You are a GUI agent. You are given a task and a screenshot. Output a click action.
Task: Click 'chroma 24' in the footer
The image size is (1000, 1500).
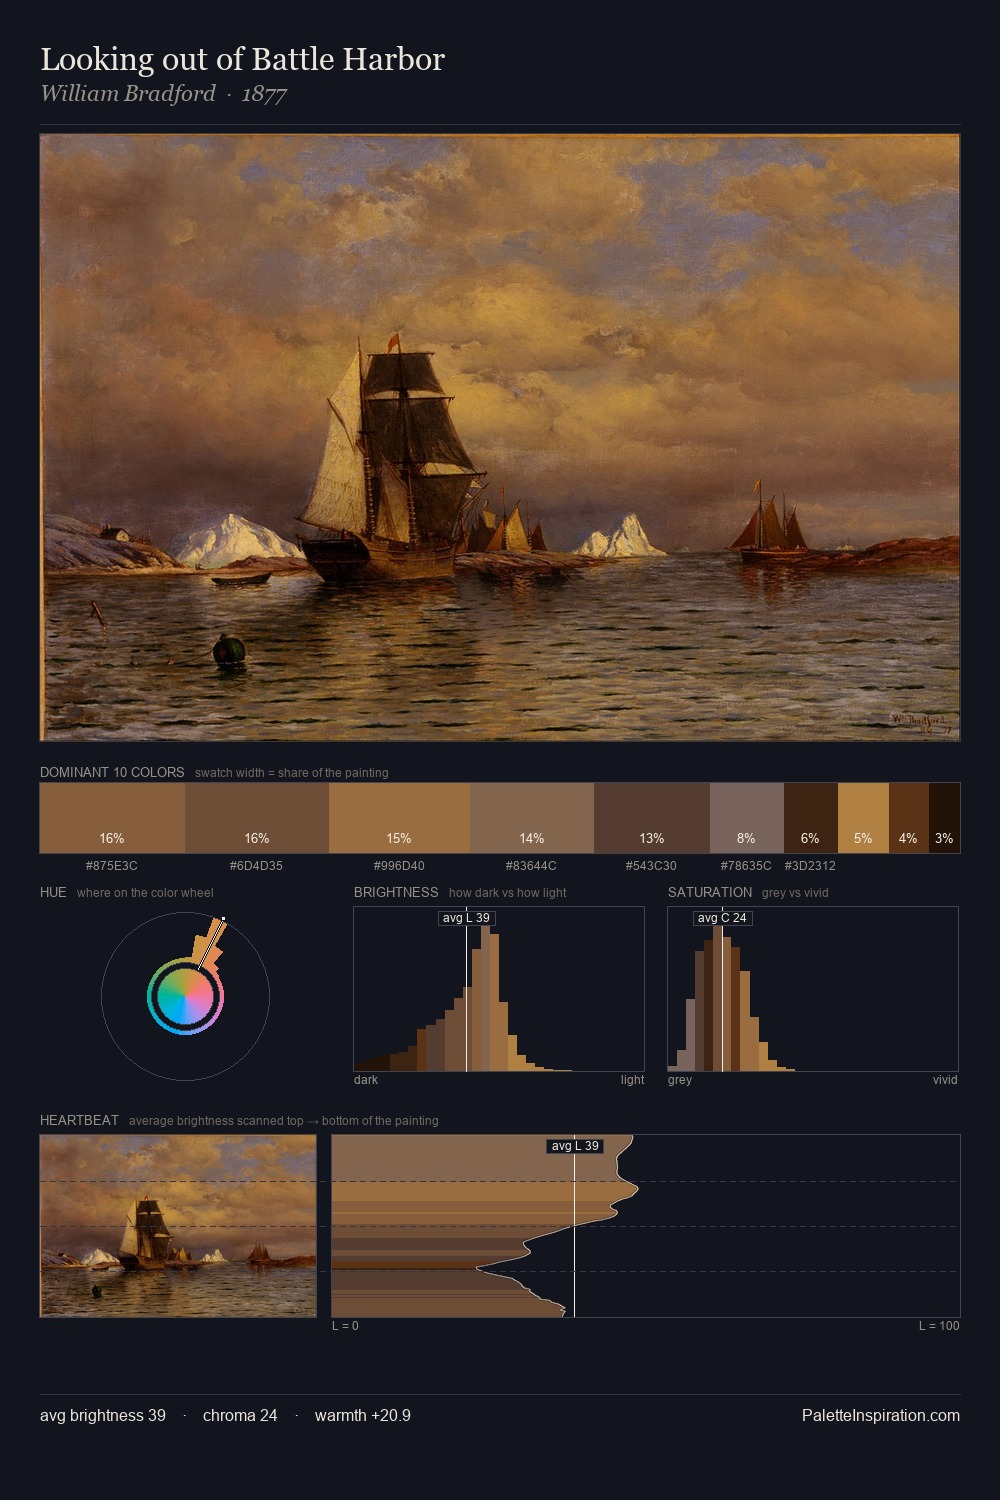[x=240, y=1415]
